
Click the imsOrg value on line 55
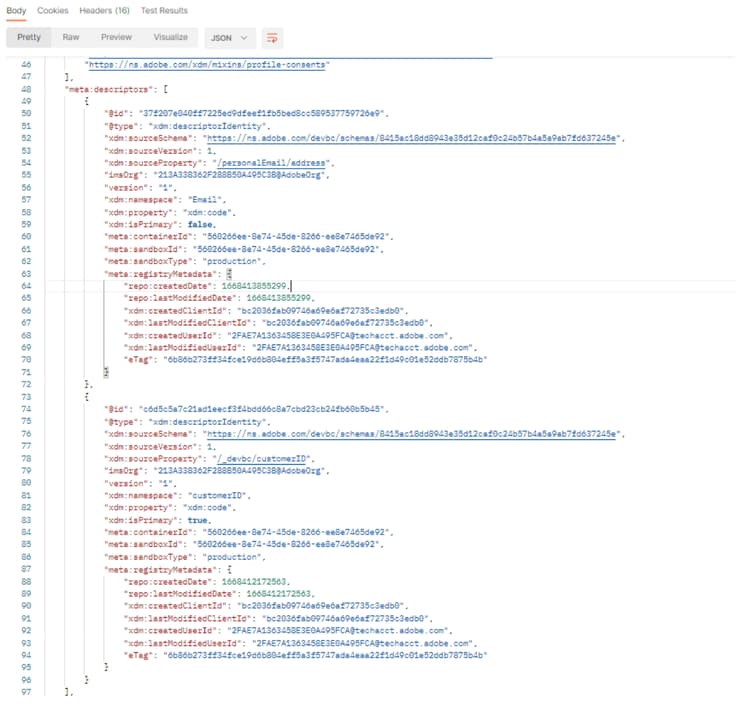(x=242, y=175)
